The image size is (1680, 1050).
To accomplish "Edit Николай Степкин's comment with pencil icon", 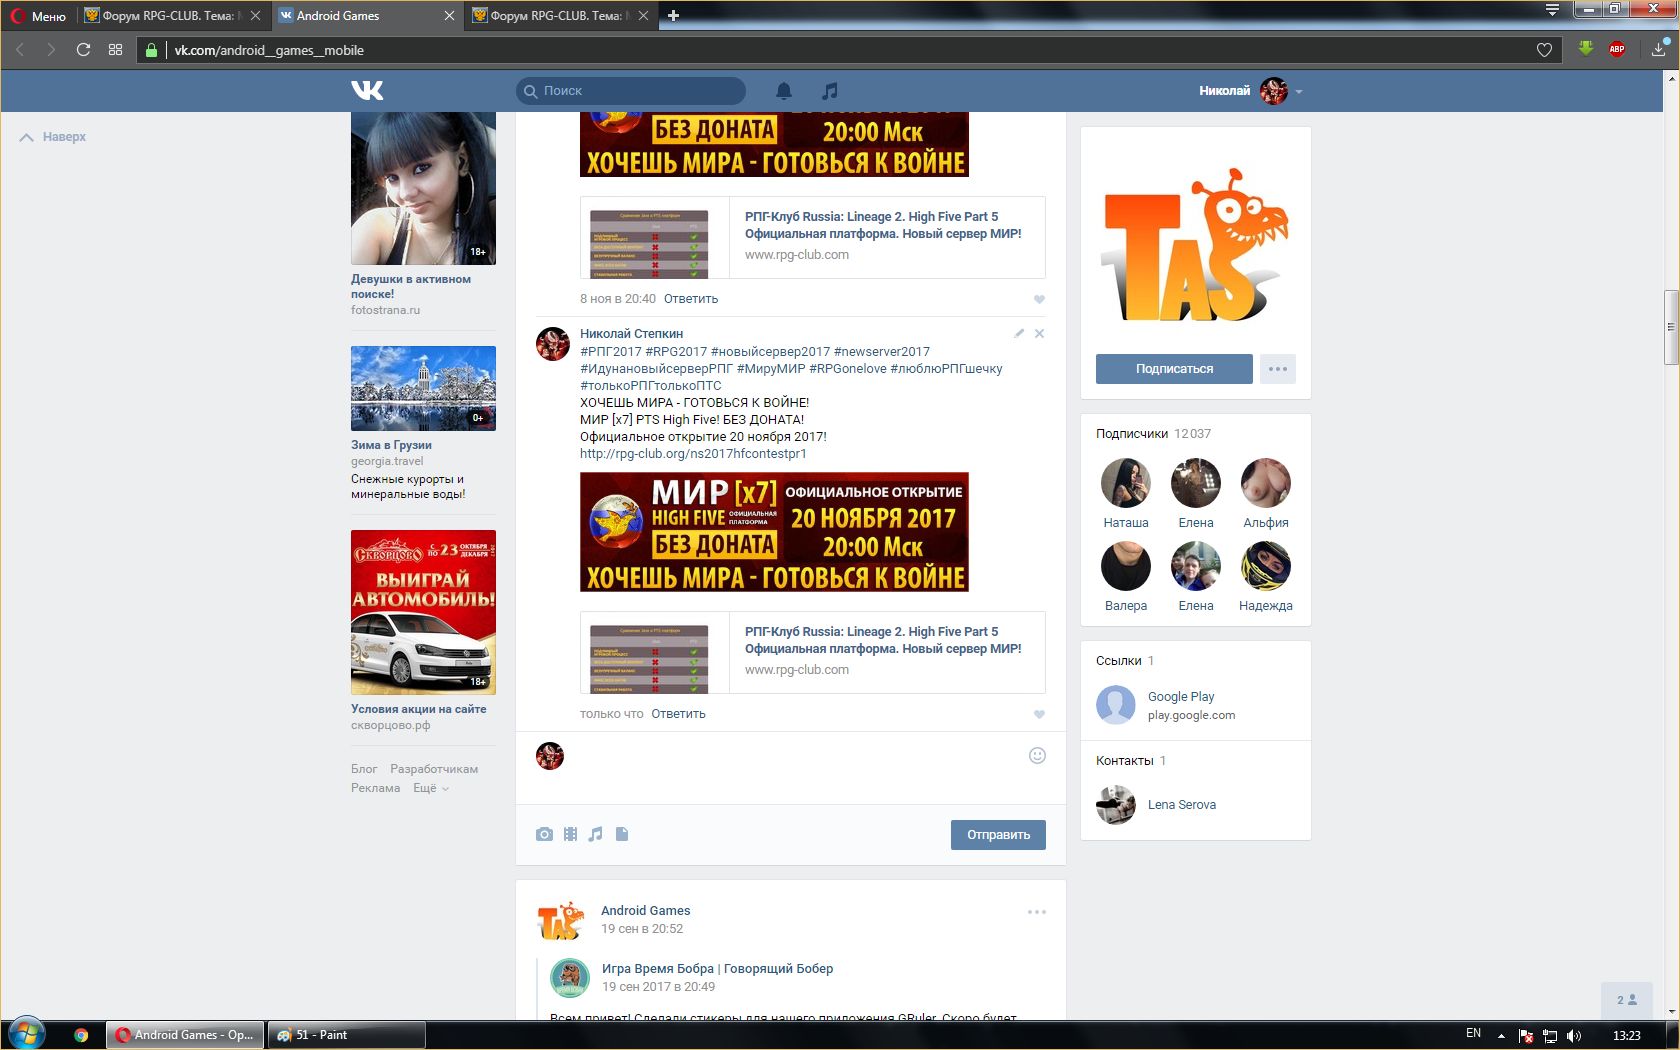I will 1019,333.
